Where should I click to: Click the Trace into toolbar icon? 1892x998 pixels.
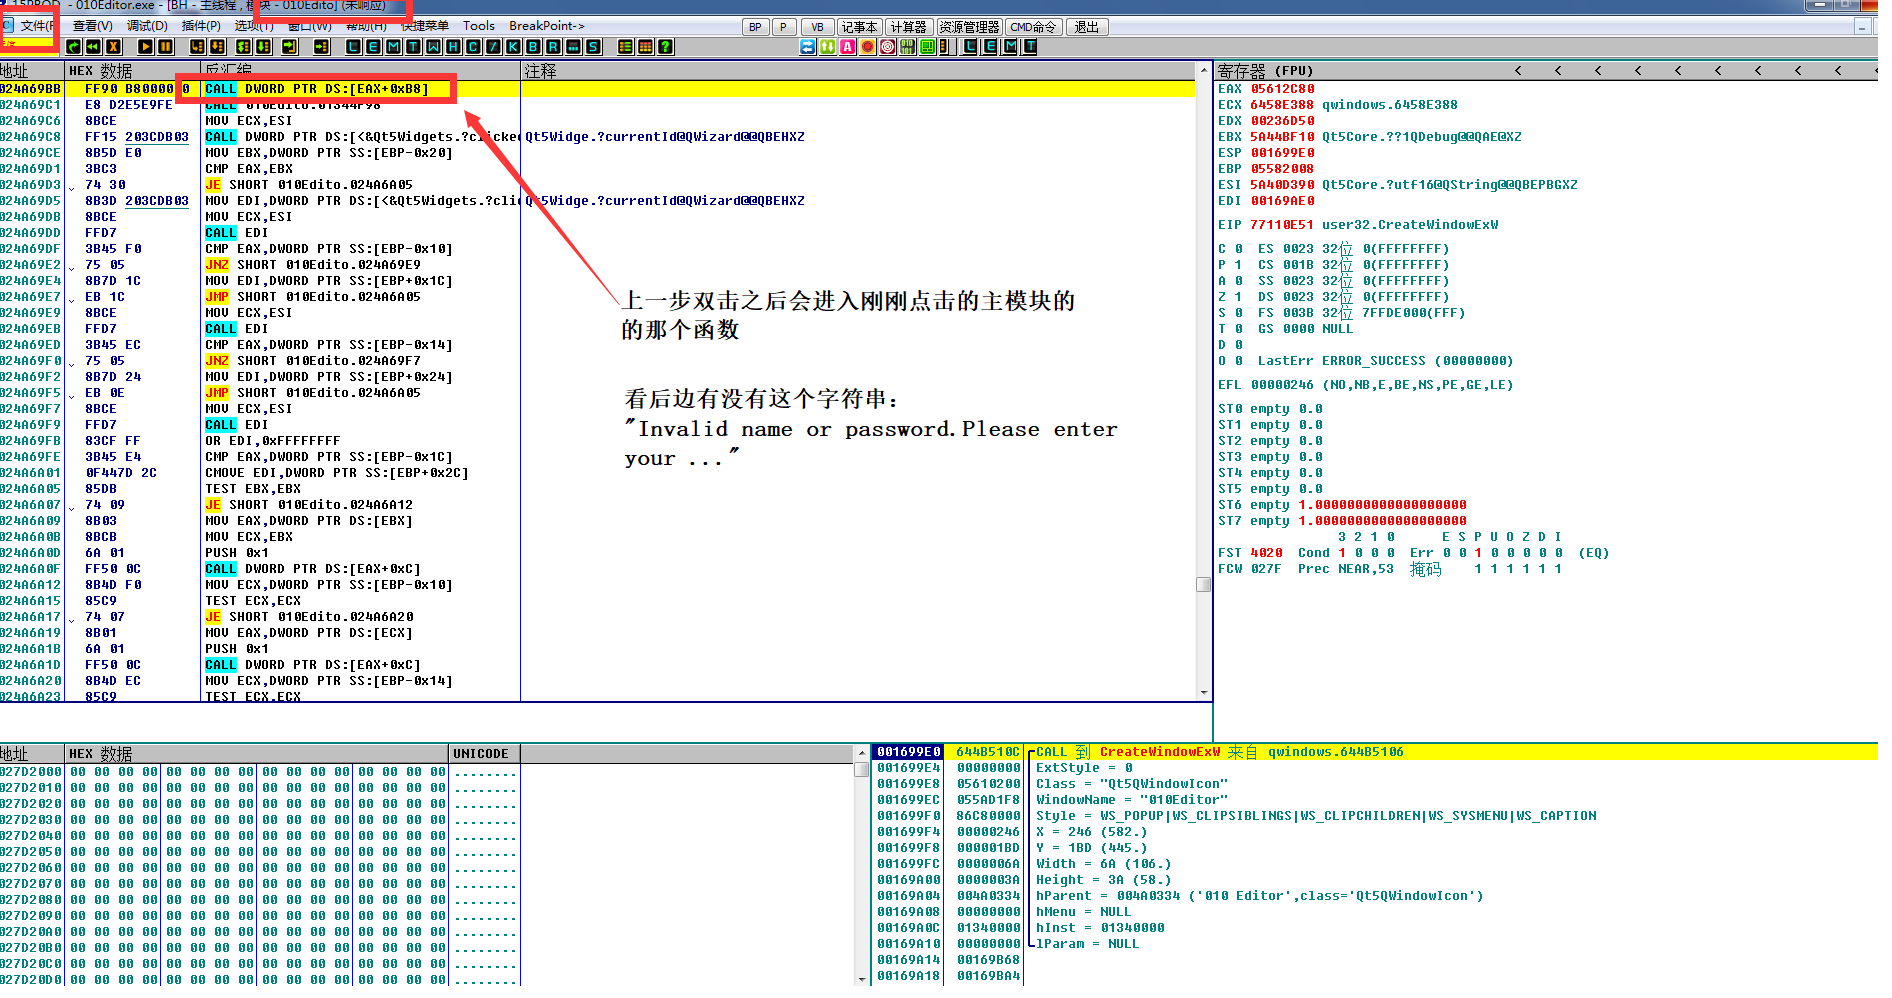pyautogui.click(x=243, y=46)
